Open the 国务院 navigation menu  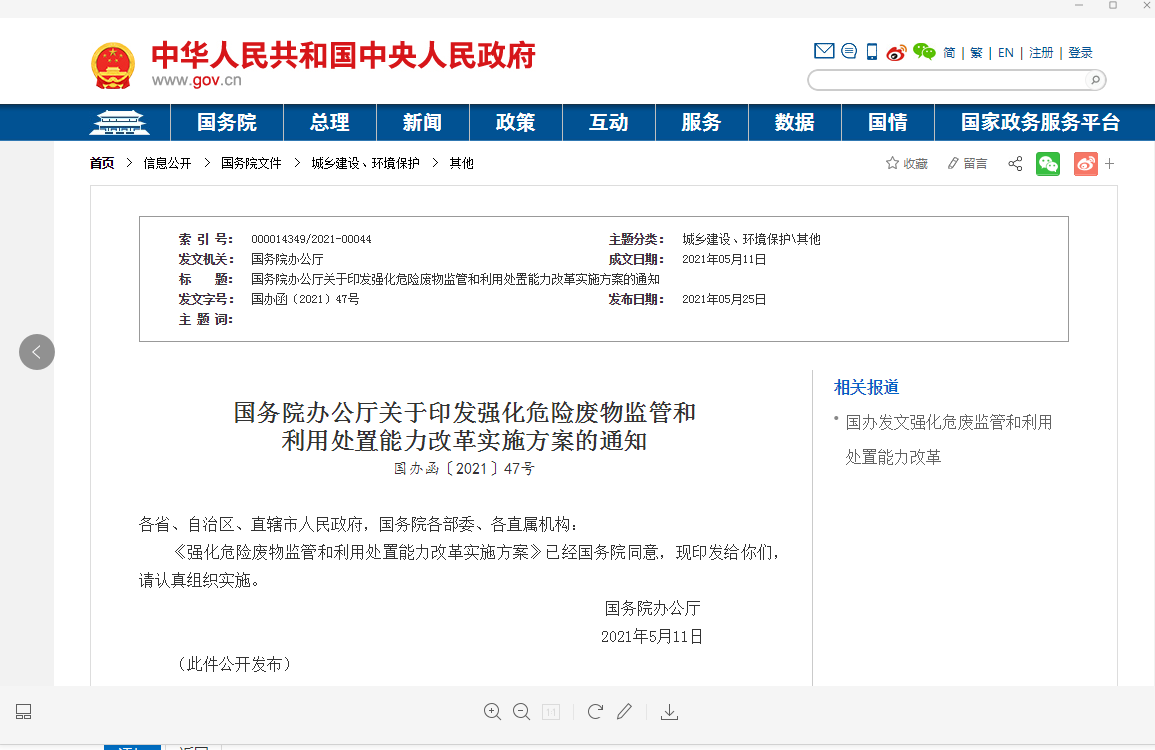tap(227, 123)
